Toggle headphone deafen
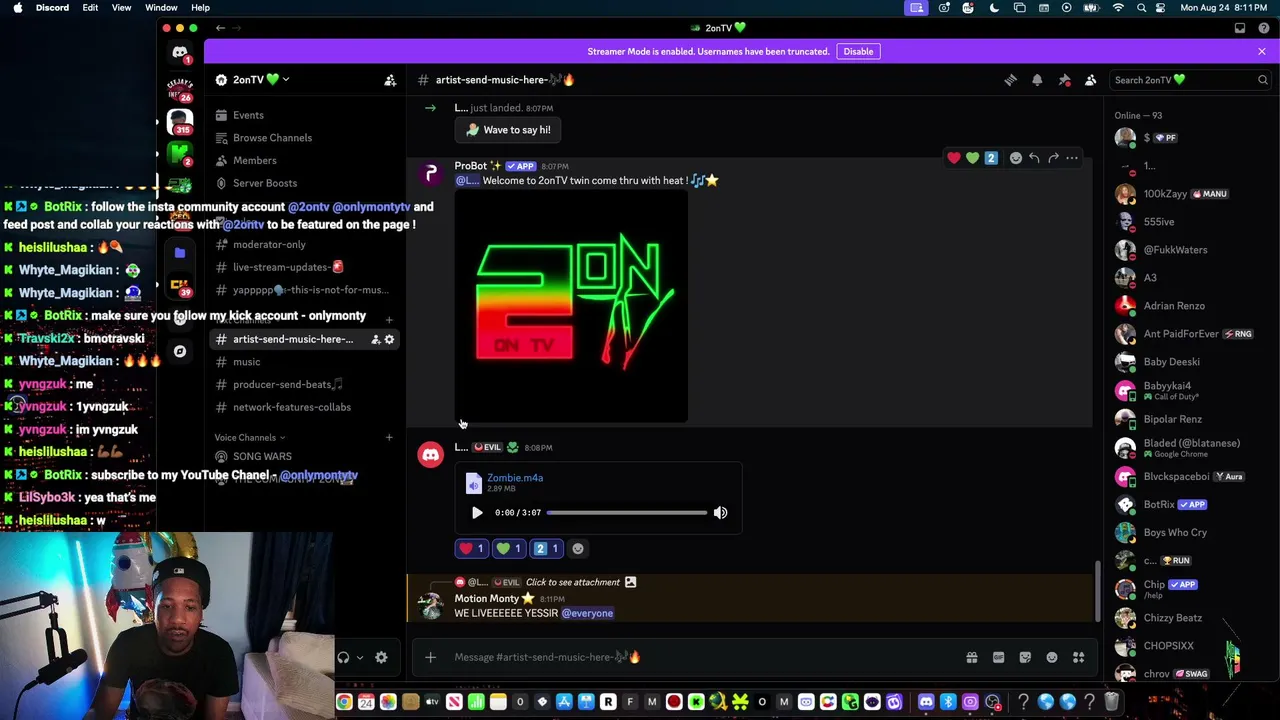 tap(343, 657)
